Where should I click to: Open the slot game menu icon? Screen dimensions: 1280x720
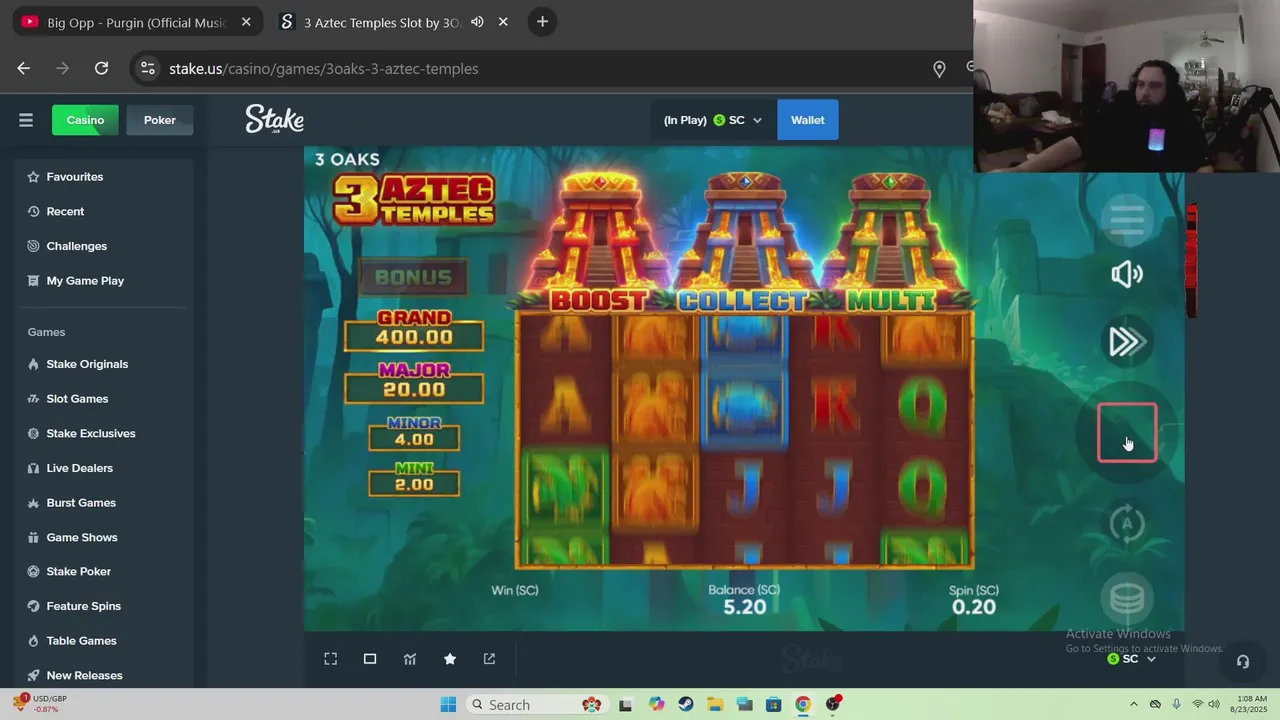1127,218
